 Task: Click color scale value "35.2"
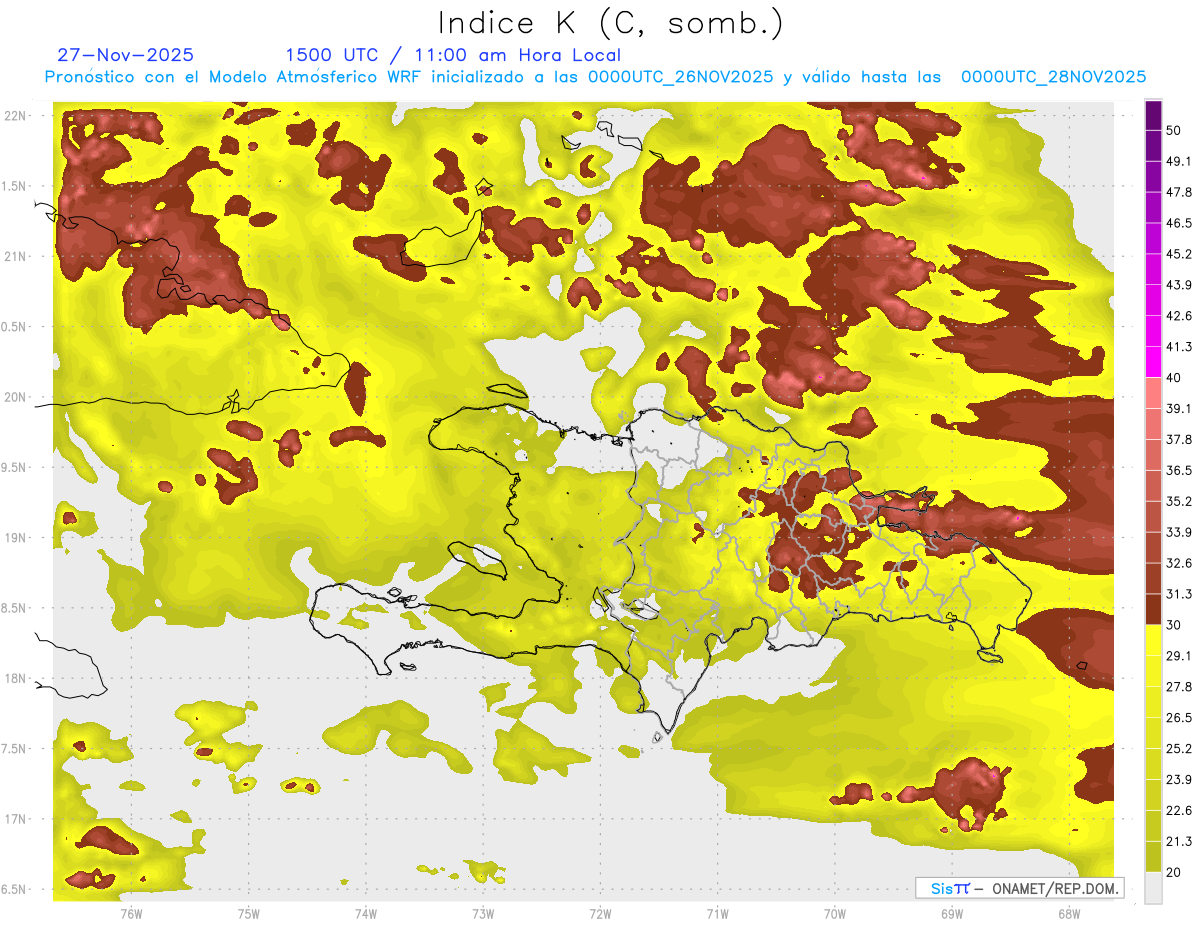(1178, 501)
